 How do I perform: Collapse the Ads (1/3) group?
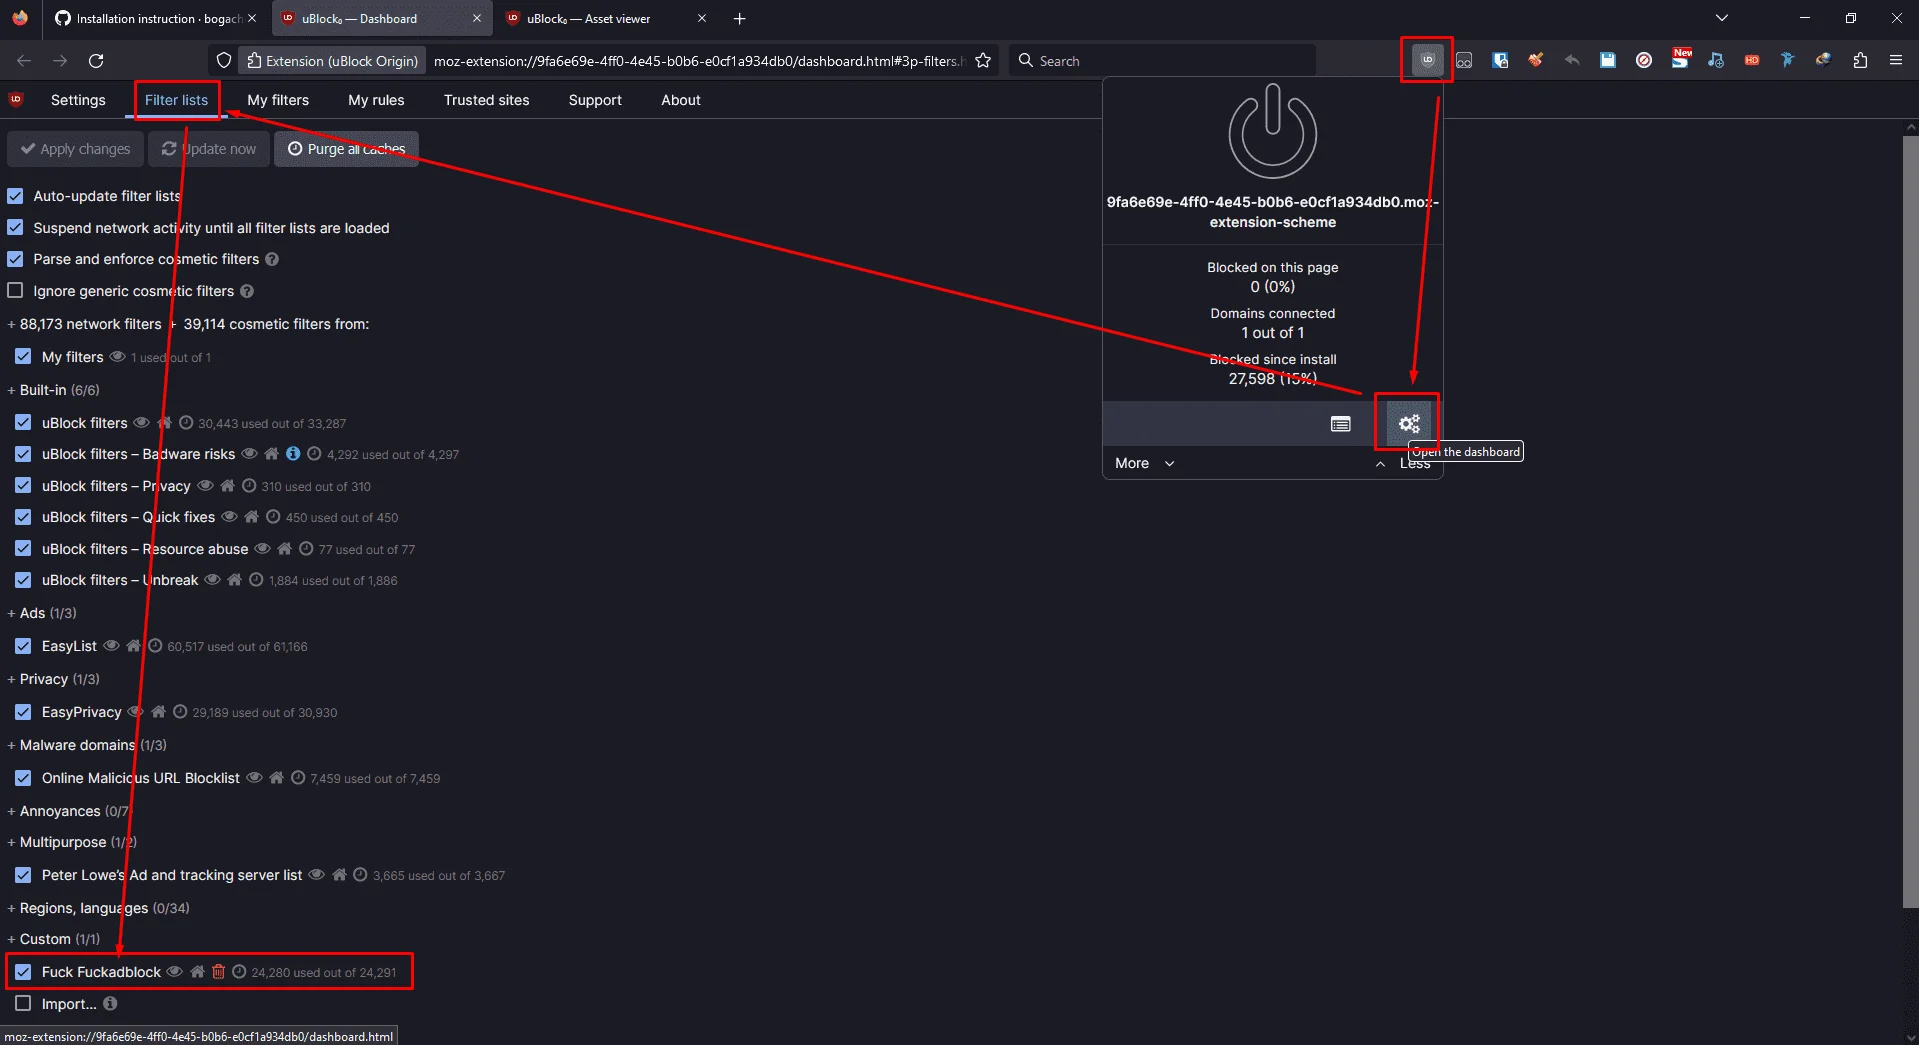[42, 613]
